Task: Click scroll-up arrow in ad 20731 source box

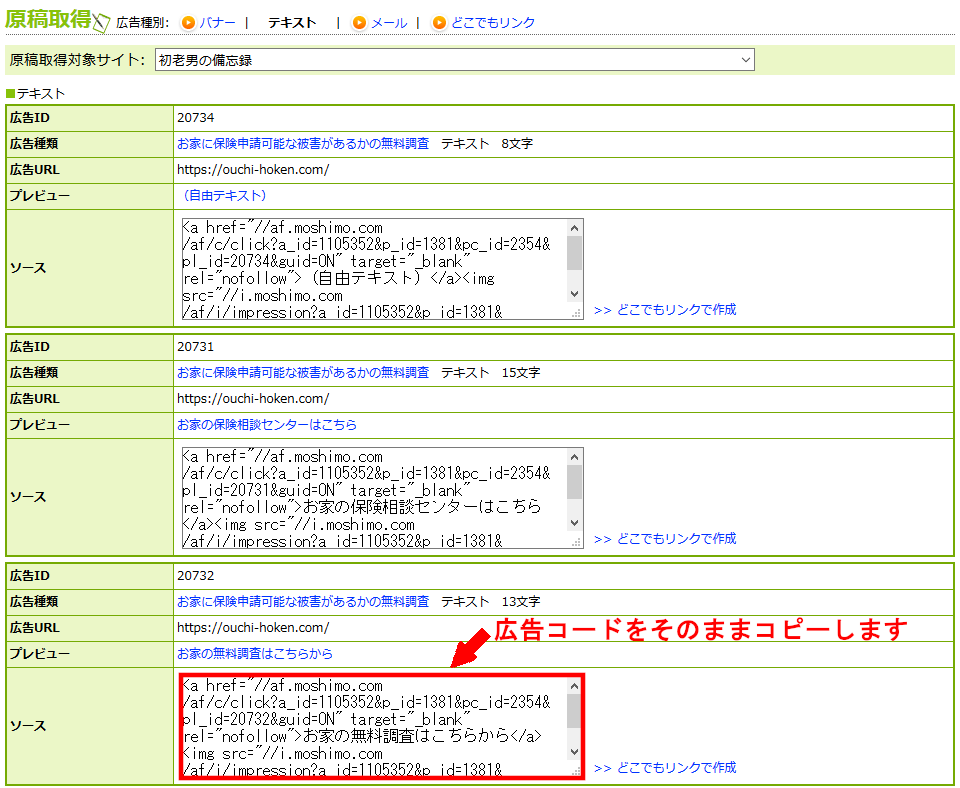Action: [x=574, y=457]
